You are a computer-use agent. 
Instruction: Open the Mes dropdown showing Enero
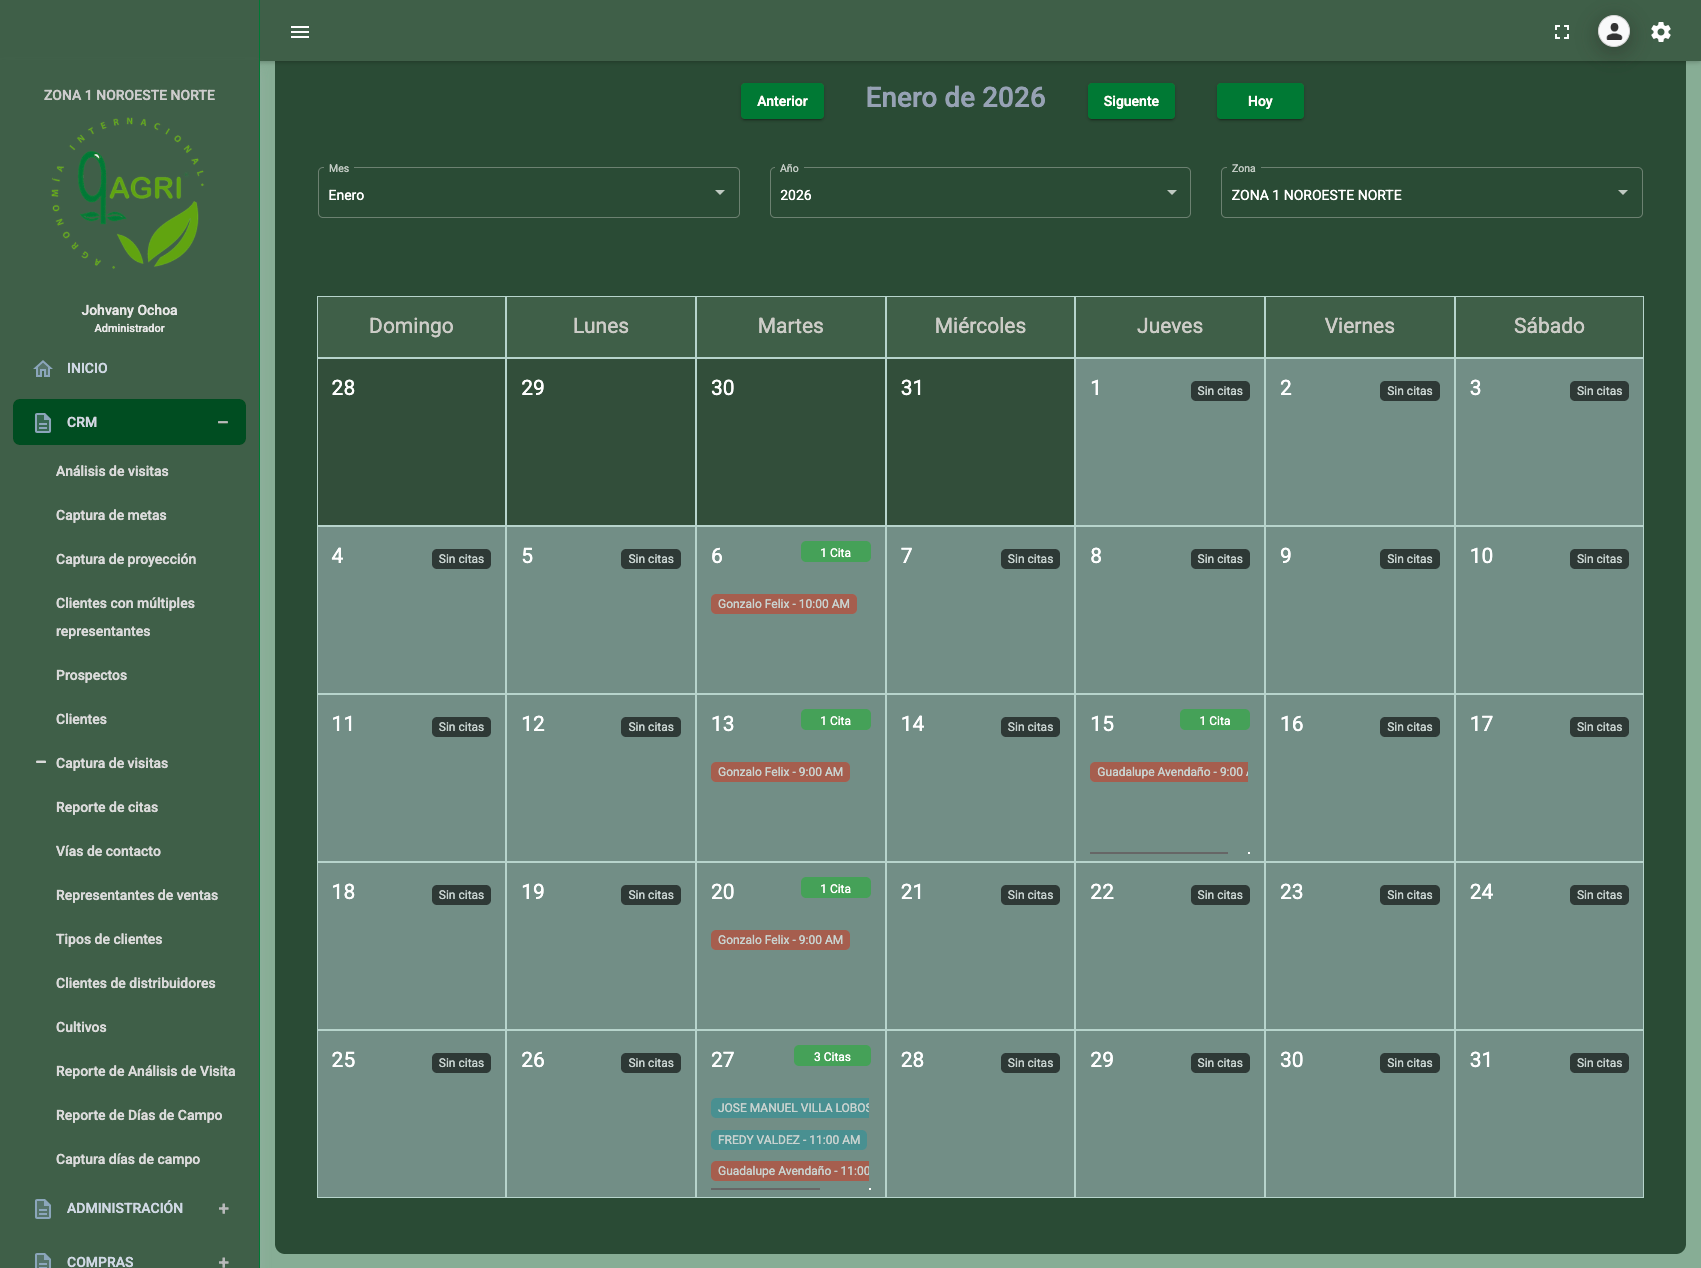click(528, 194)
